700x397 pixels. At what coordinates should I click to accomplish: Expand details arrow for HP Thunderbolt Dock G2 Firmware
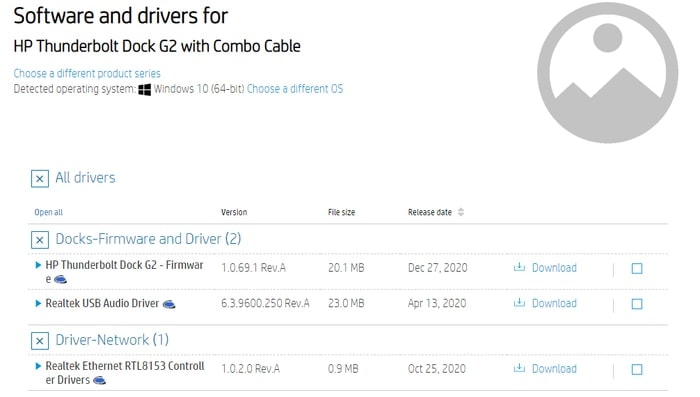[38, 265]
